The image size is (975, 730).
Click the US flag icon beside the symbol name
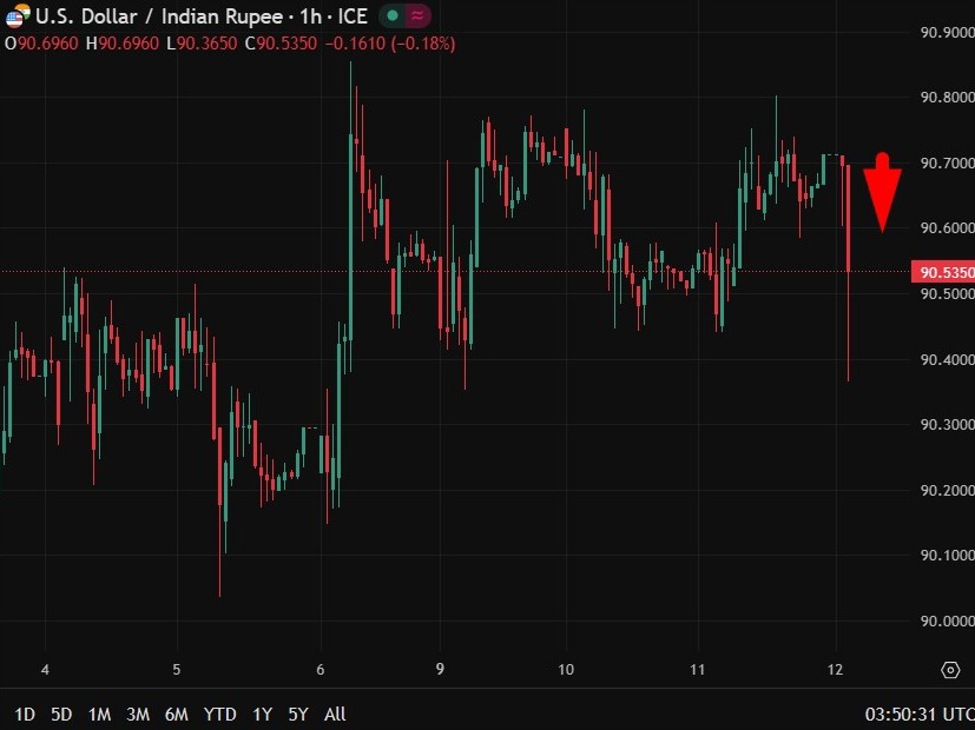[15, 16]
